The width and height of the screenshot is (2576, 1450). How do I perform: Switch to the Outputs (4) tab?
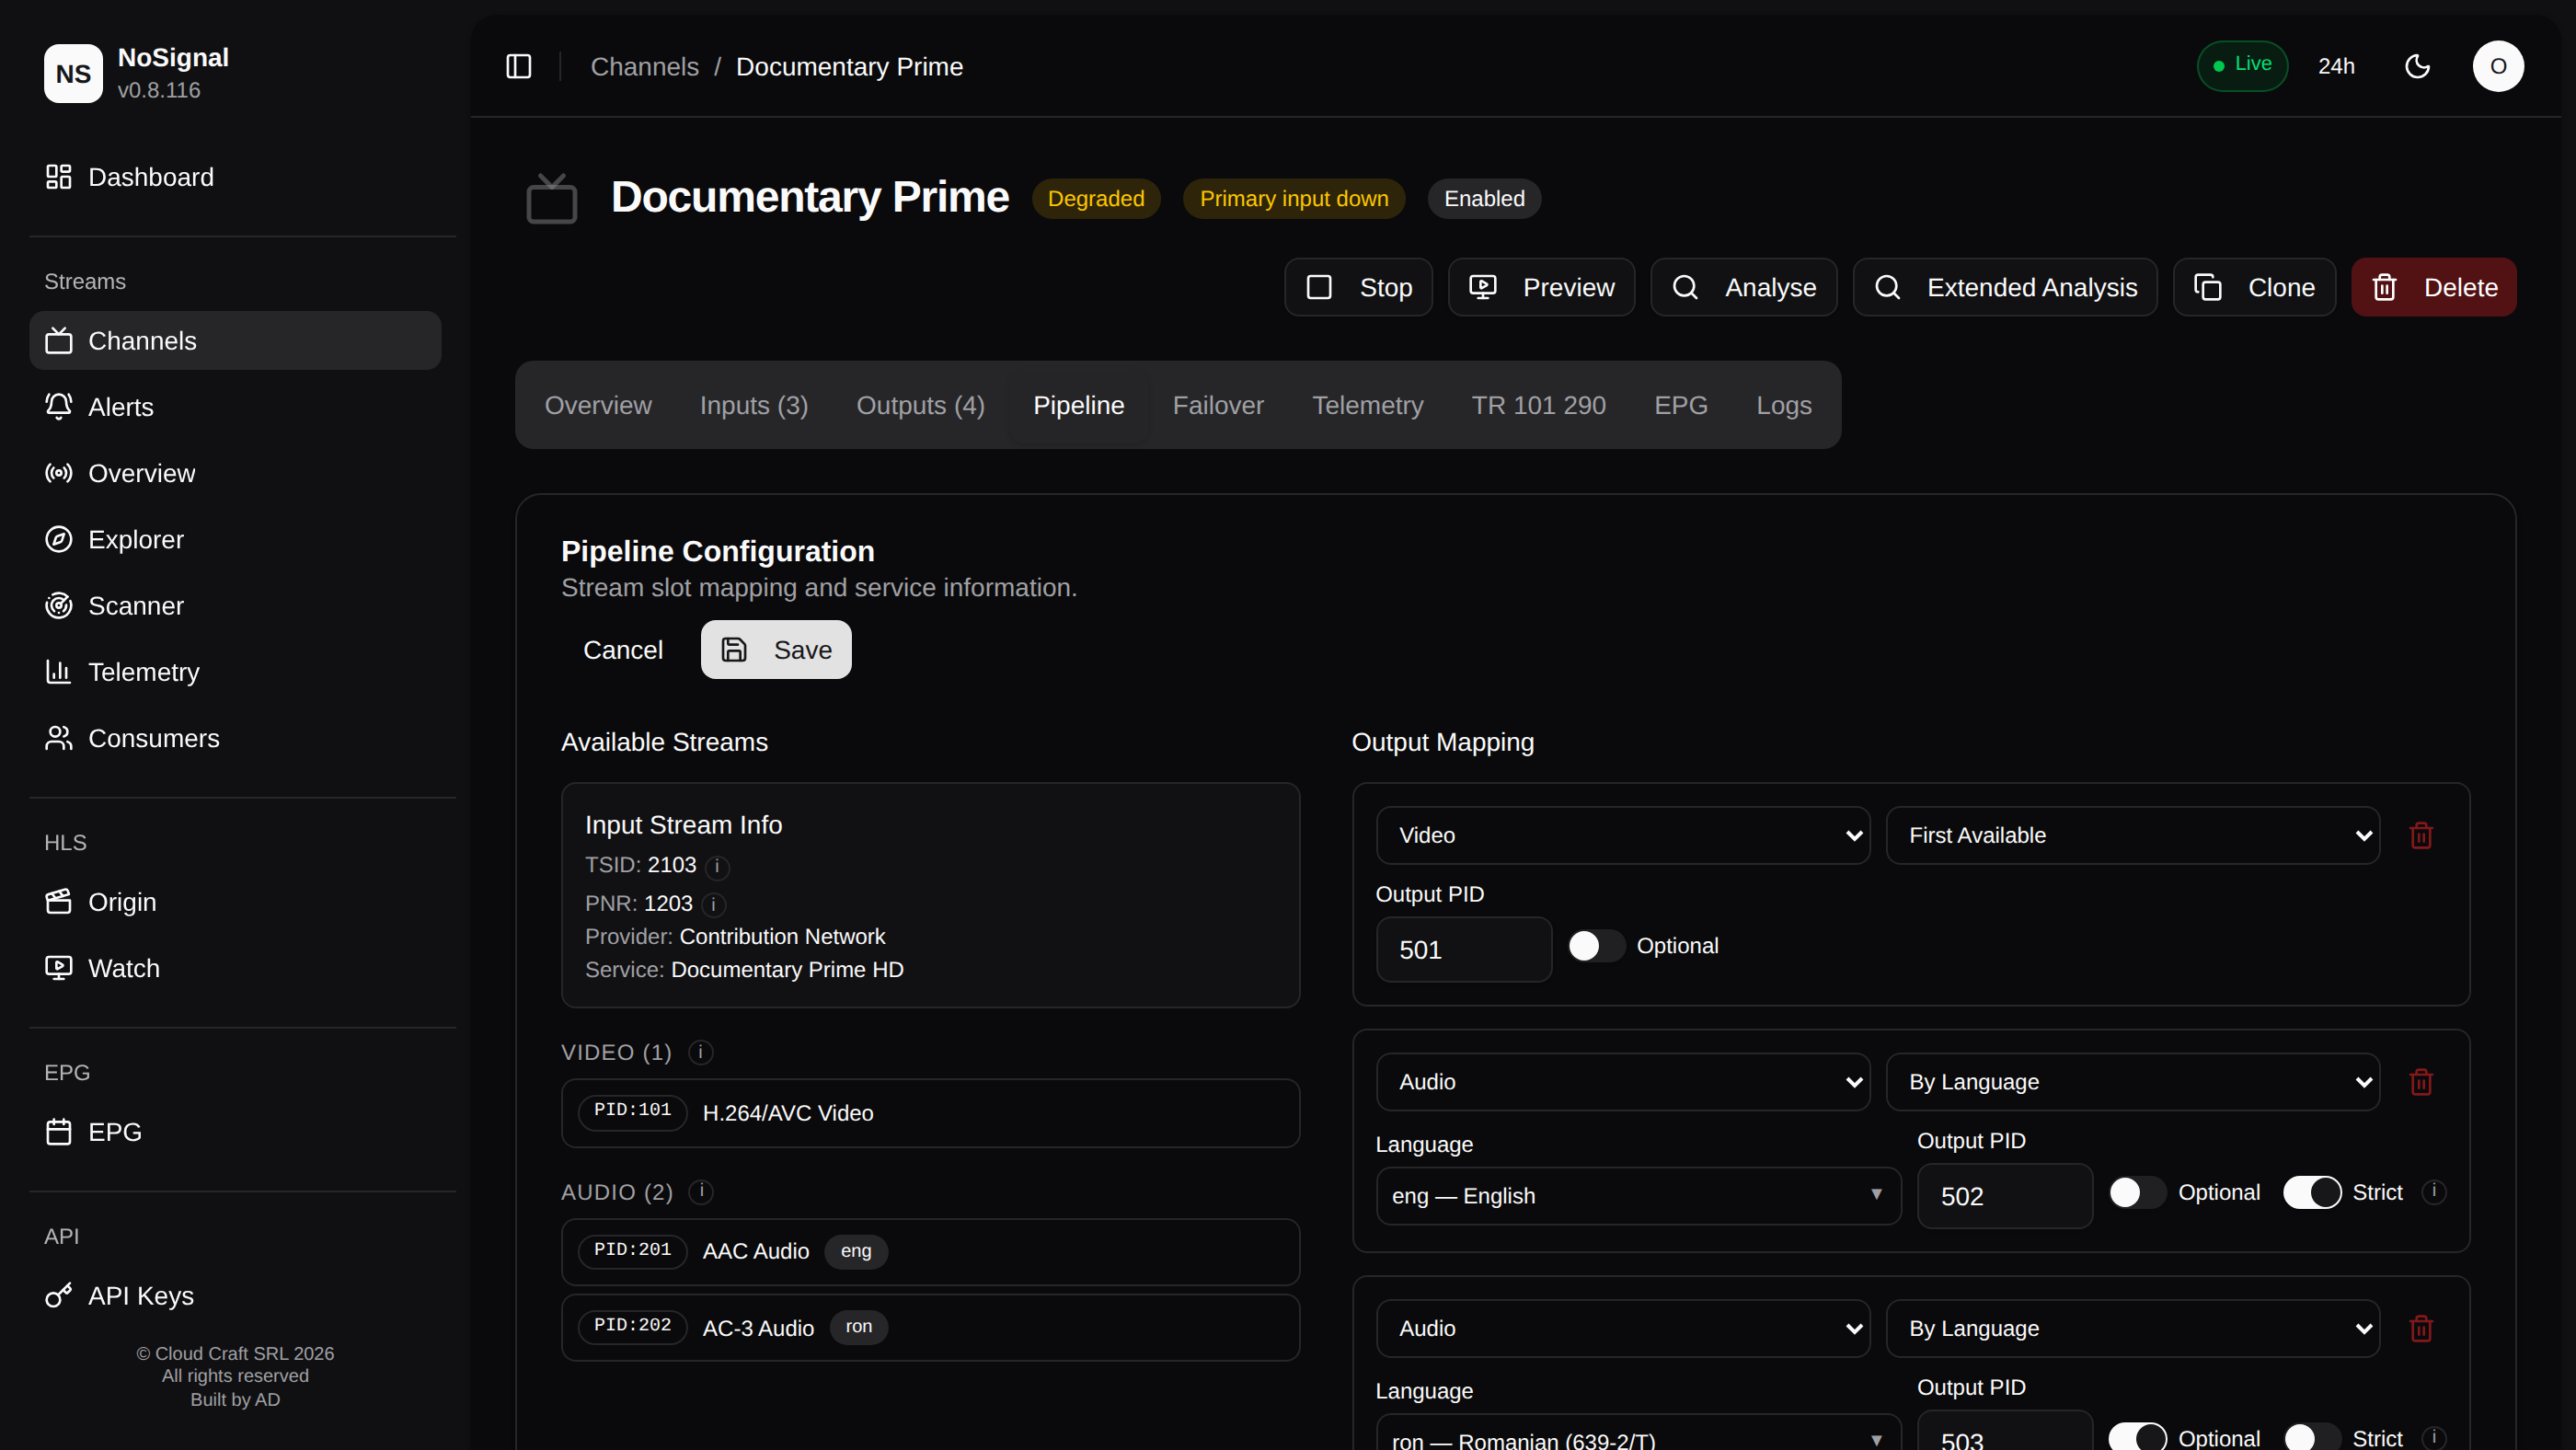[x=920, y=405]
